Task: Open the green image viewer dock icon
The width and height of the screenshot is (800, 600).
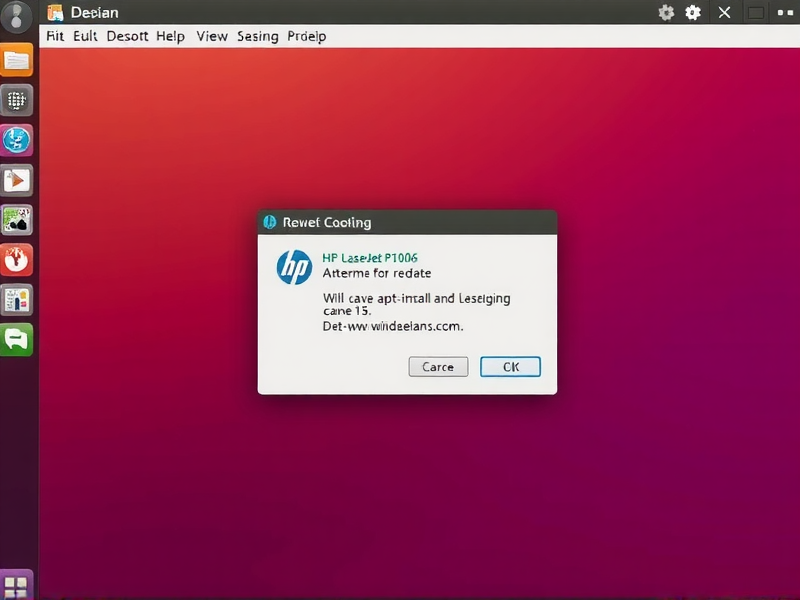Action: coord(17,220)
